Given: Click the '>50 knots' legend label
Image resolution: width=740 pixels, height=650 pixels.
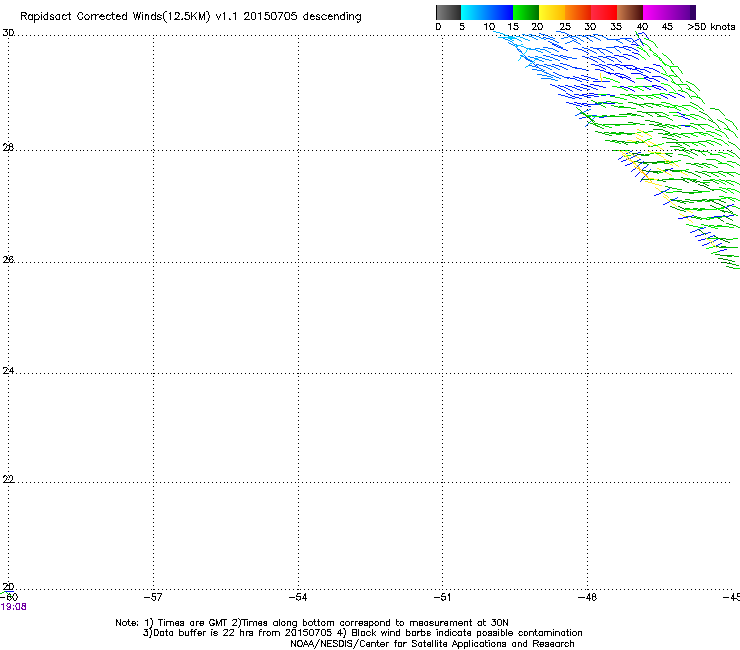Looking at the screenshot, I should pyautogui.click(x=711, y=26).
